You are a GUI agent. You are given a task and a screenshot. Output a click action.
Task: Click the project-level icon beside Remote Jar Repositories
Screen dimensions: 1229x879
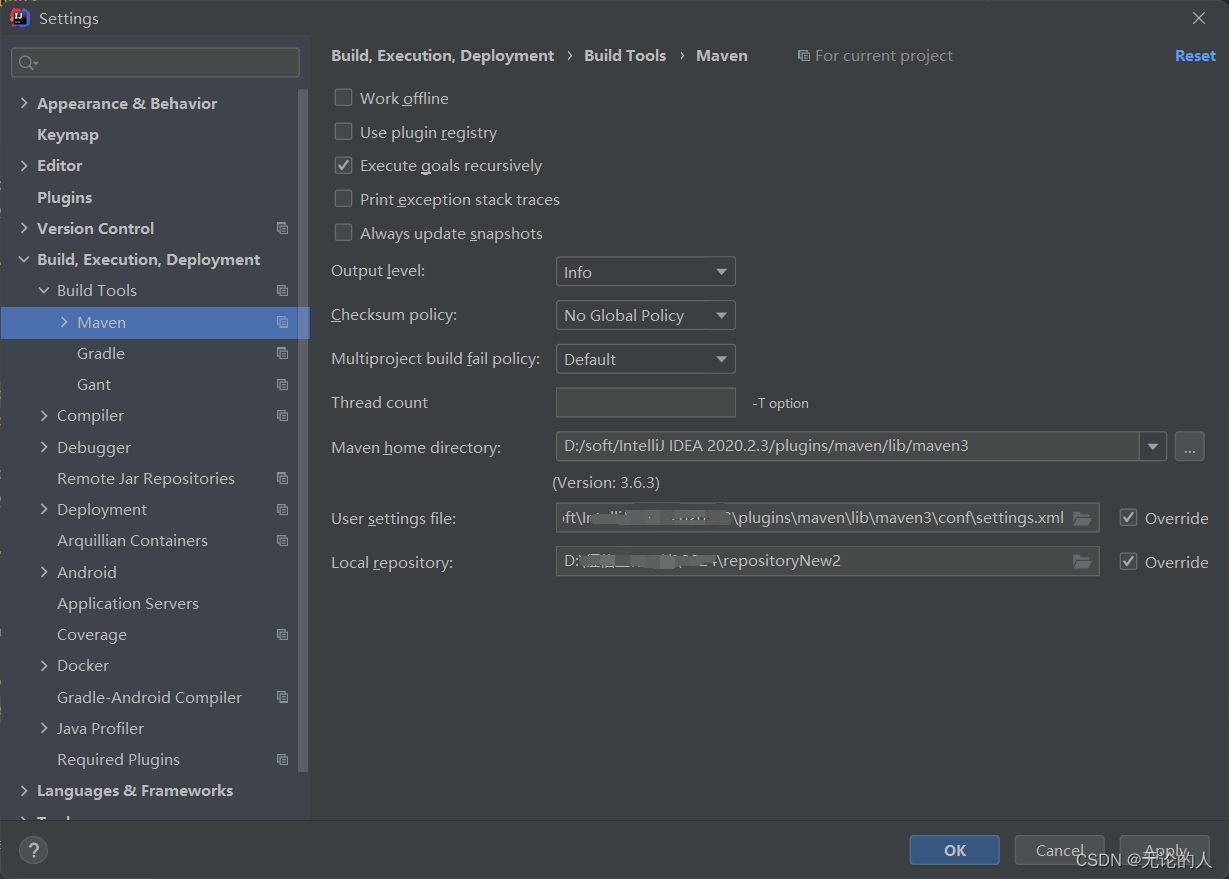coord(282,478)
